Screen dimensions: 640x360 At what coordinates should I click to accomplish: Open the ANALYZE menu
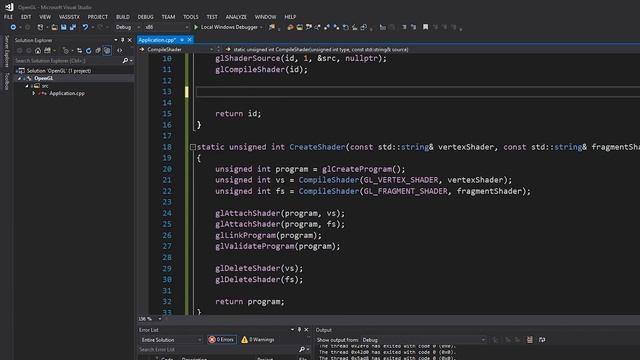click(236, 17)
